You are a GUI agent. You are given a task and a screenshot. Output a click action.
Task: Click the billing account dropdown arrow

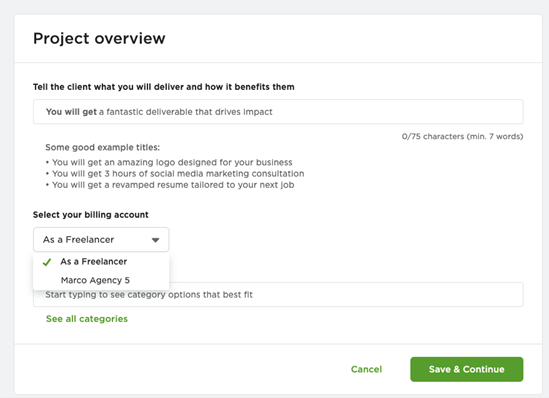155,240
